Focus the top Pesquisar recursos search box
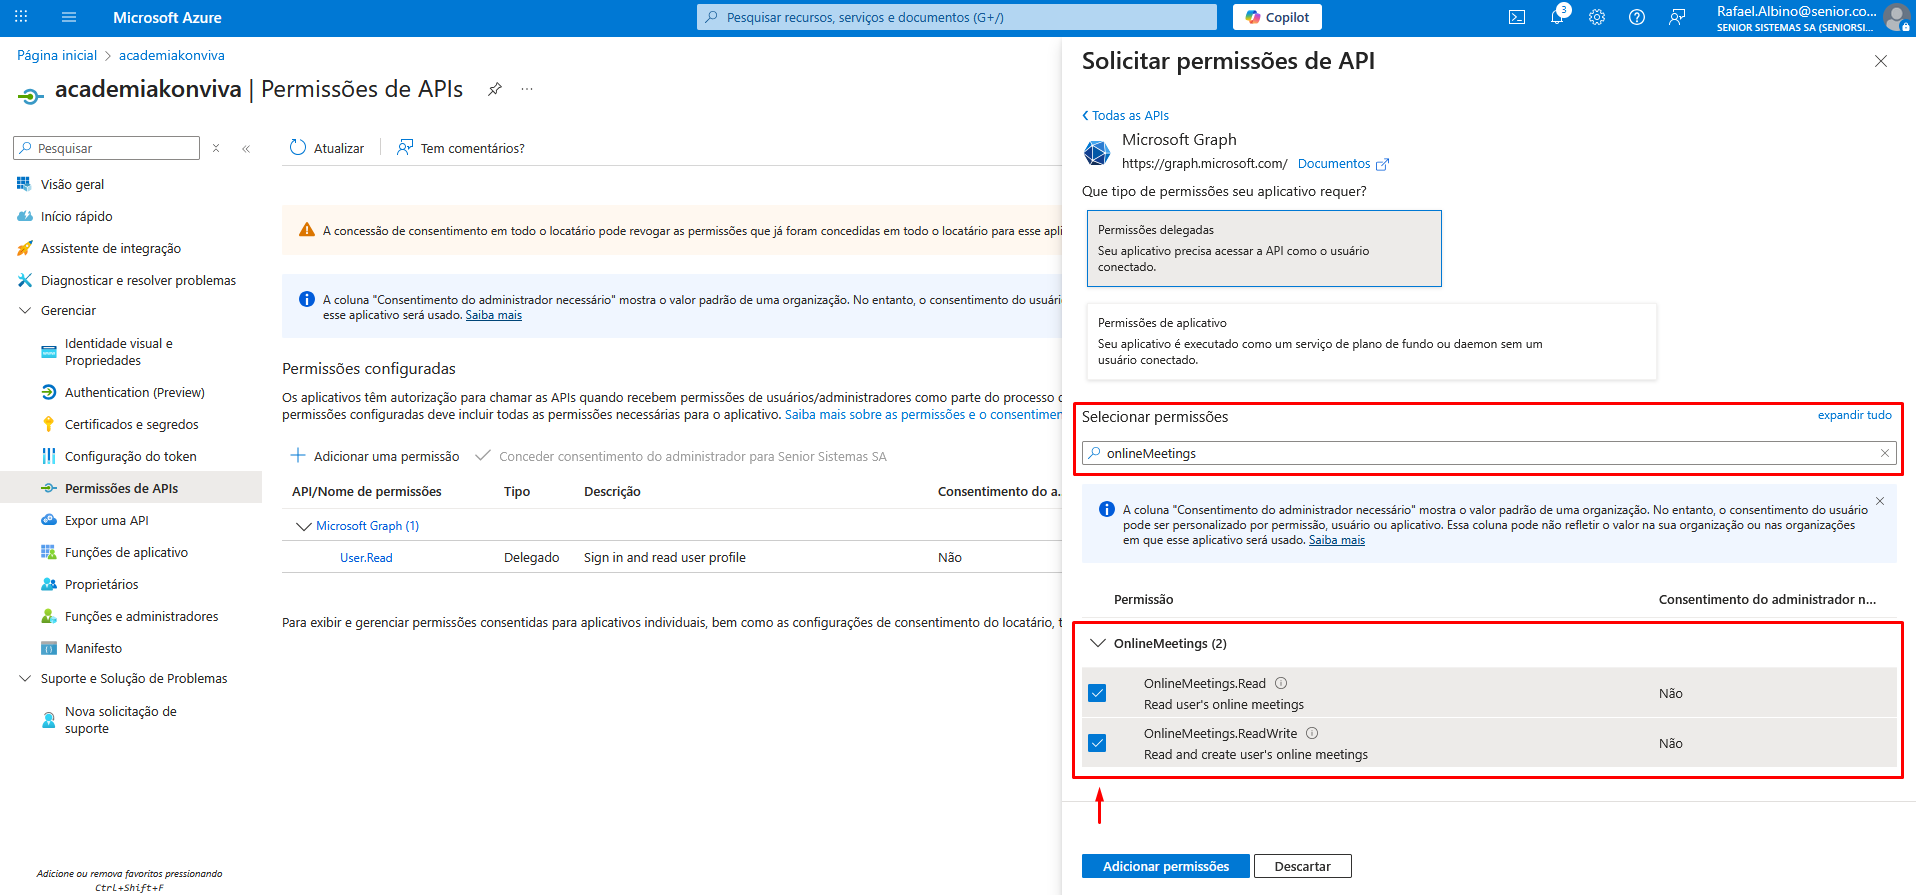This screenshot has height=895, width=1916. [957, 17]
